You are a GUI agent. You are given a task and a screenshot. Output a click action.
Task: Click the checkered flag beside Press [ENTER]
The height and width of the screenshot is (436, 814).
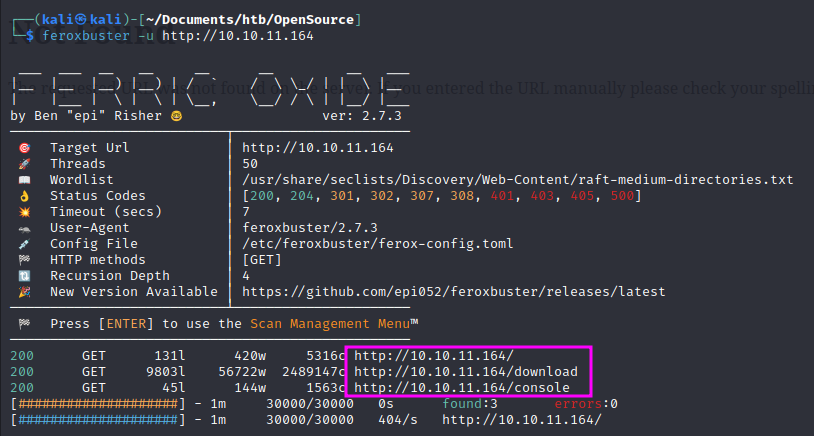click(24, 324)
